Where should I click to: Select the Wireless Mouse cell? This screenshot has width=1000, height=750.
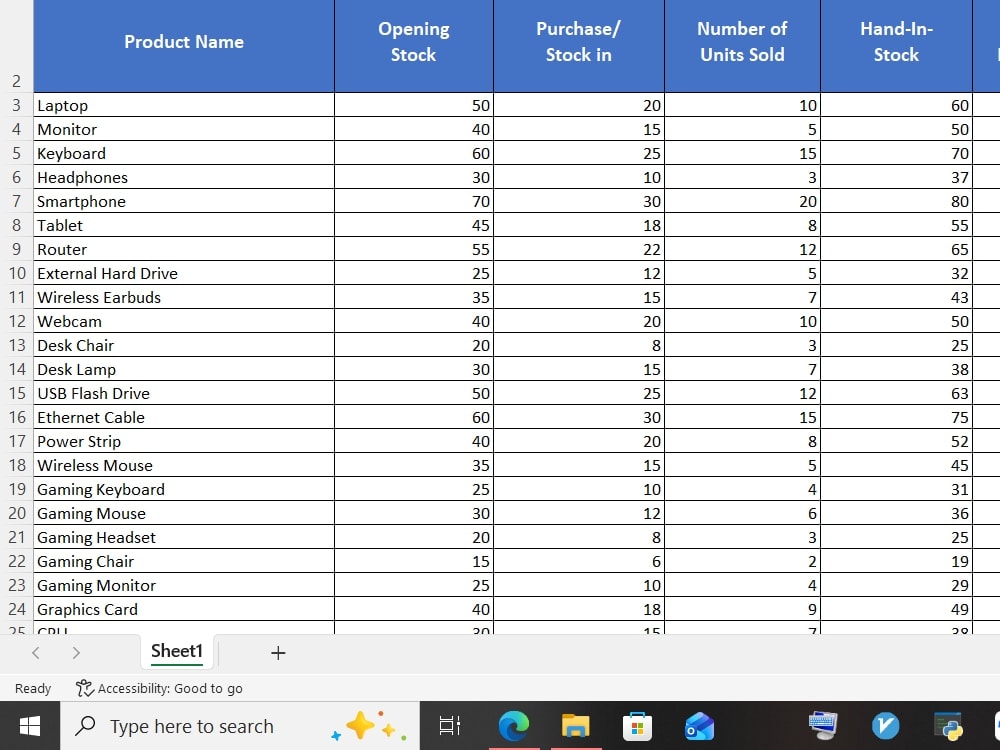click(x=184, y=465)
